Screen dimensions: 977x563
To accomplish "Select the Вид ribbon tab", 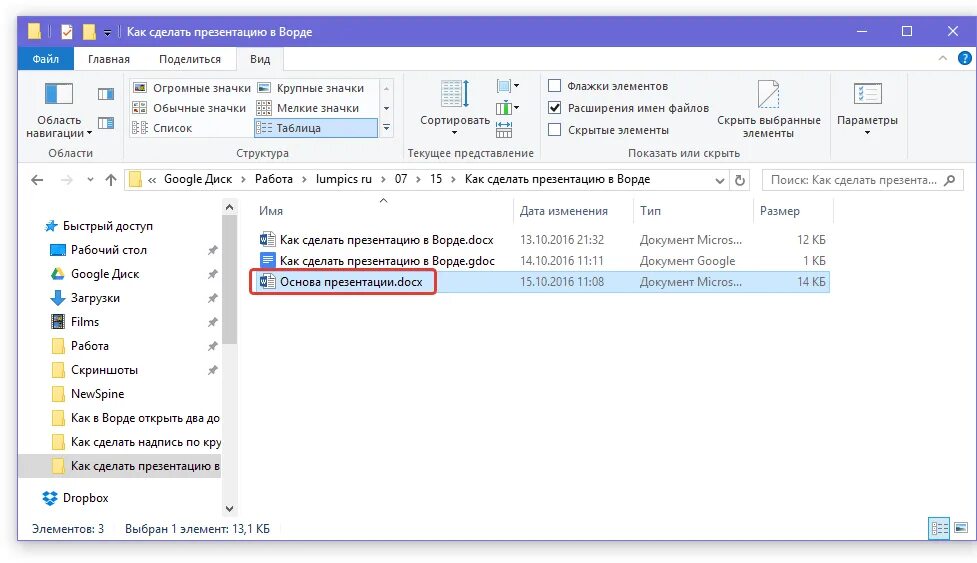I will click(x=260, y=59).
